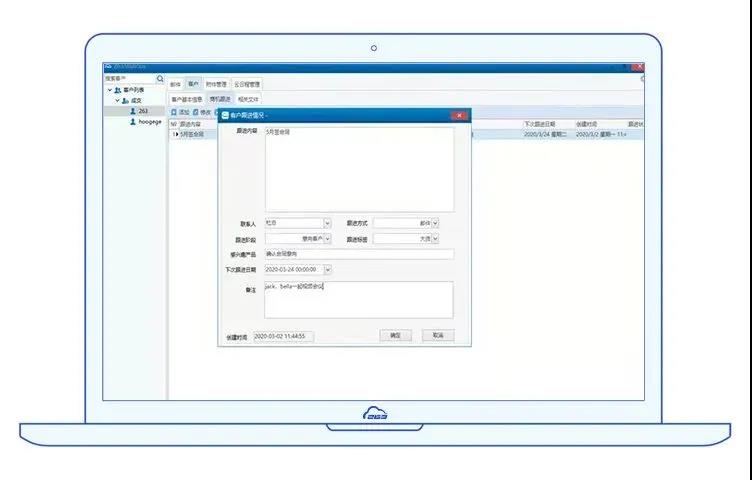Open the 跟进方式 dropdown
This screenshot has width=752, height=480.
coord(435,223)
